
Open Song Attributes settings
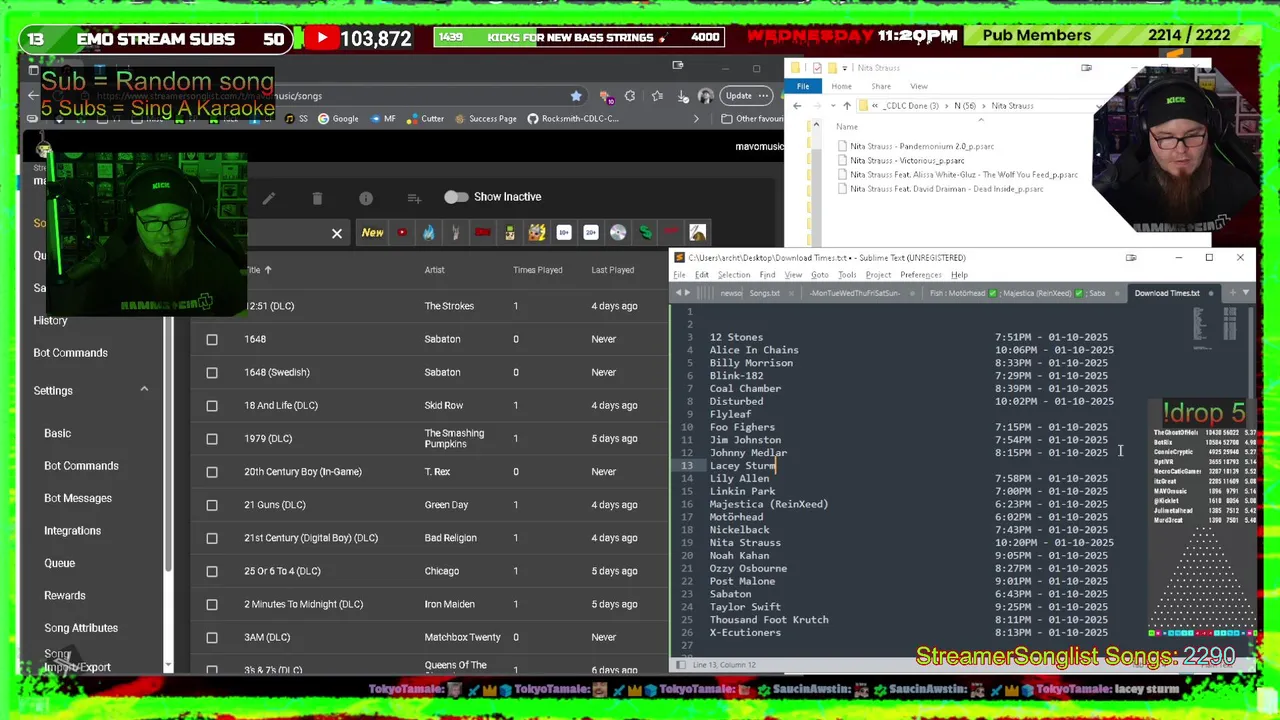81,628
